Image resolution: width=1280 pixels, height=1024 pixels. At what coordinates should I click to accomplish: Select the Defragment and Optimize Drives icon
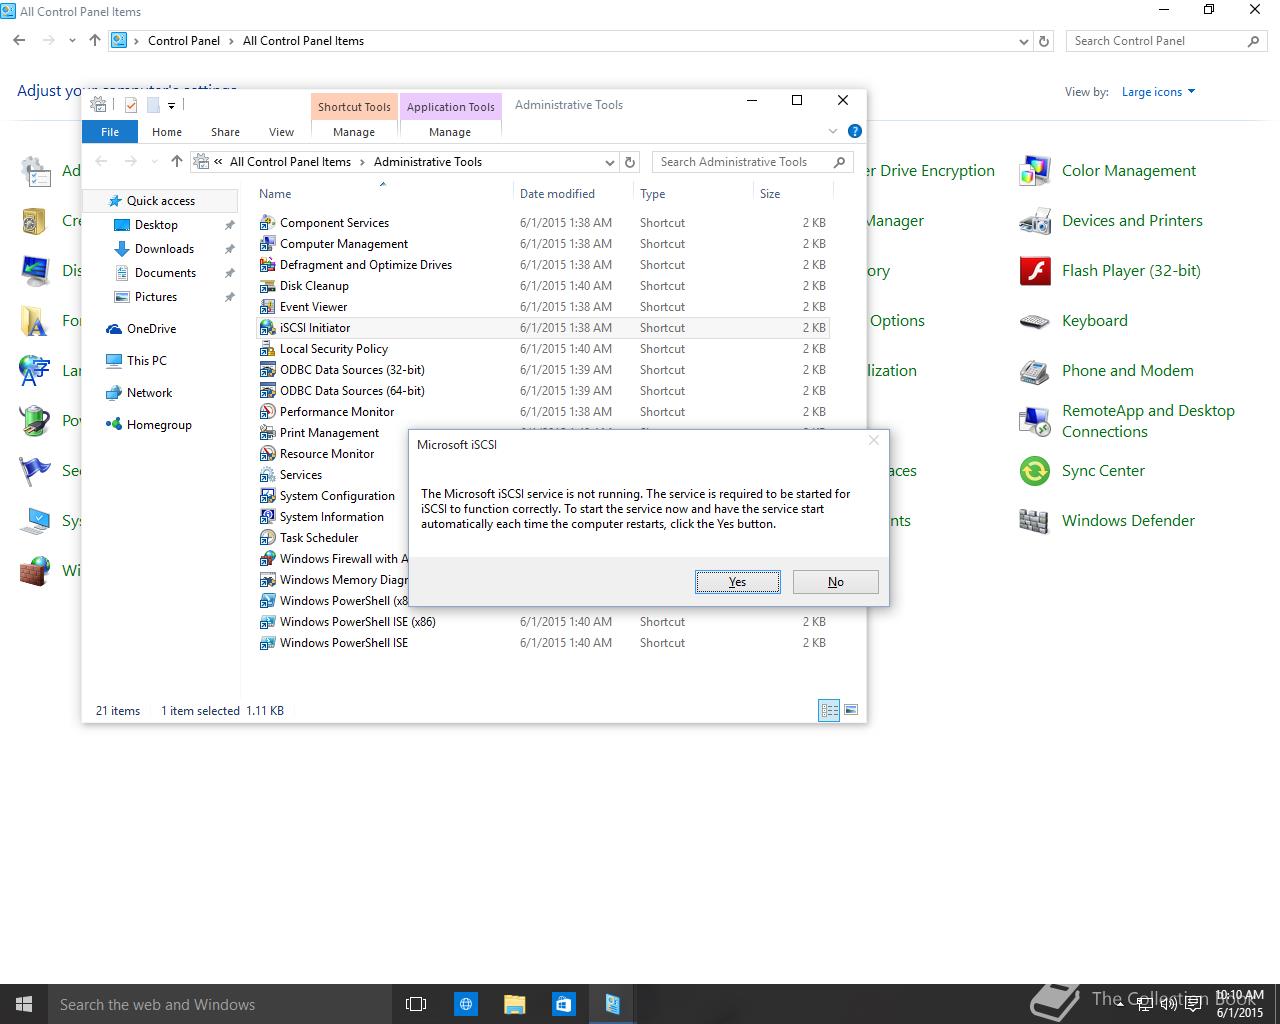[267, 264]
